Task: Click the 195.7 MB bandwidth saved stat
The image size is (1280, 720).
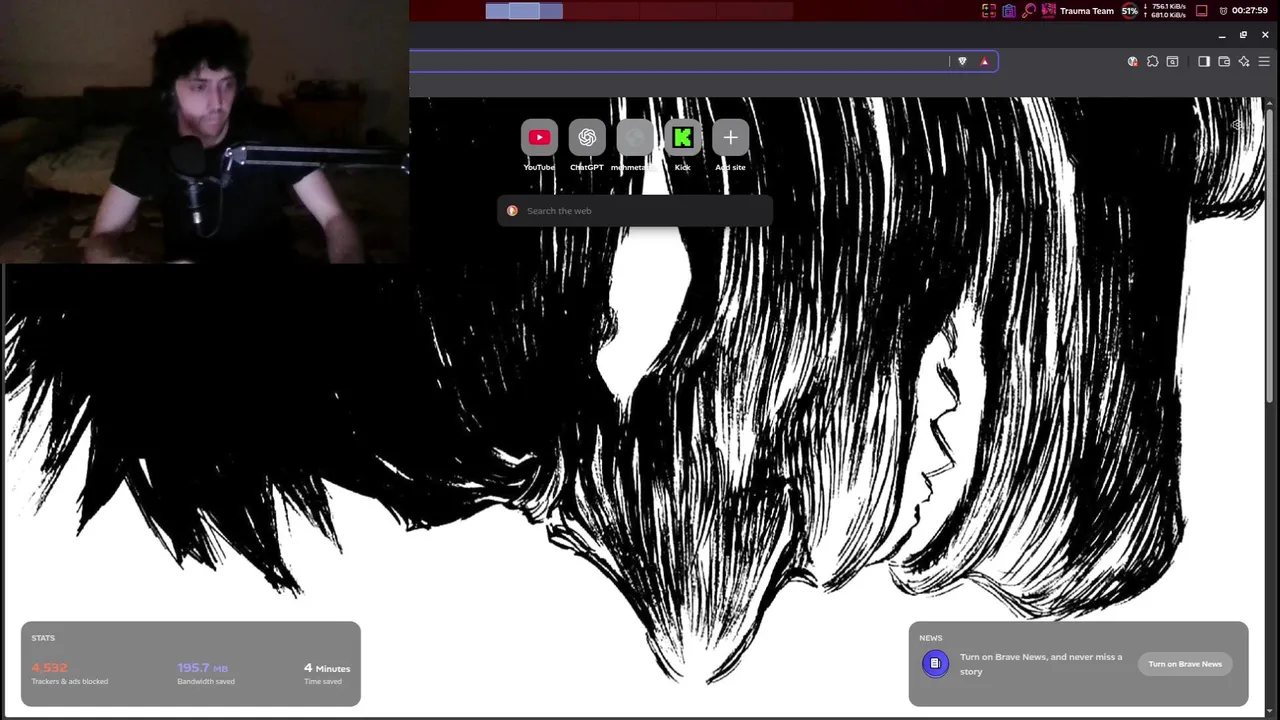Action: [x=206, y=673]
